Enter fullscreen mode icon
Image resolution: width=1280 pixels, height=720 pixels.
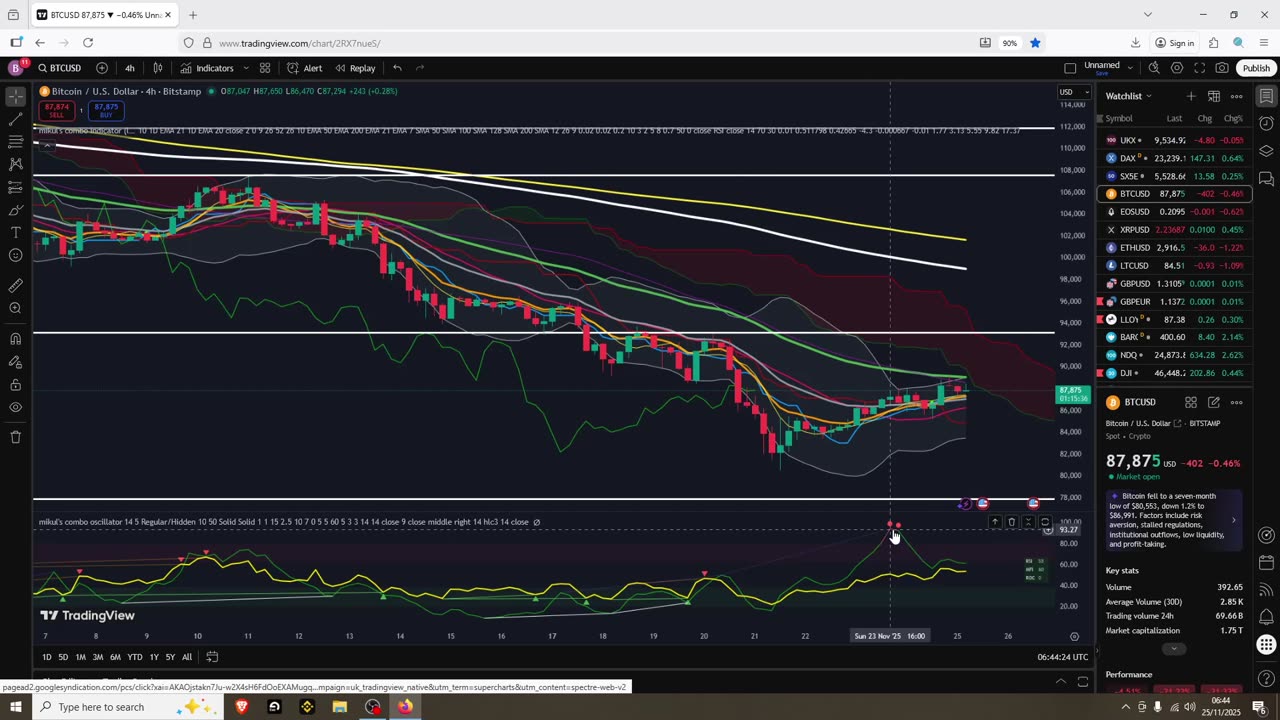tap(1199, 68)
